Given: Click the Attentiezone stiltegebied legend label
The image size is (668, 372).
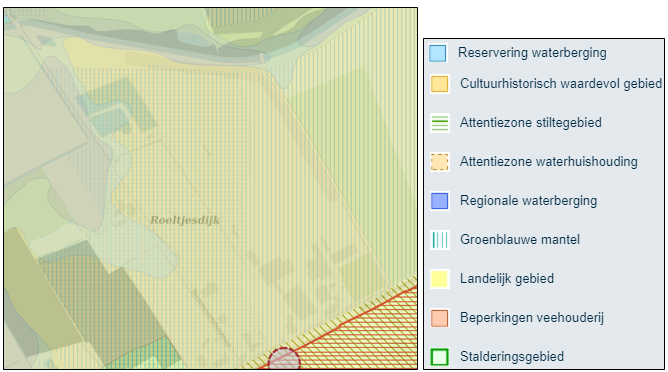Looking at the screenshot, I should click(531, 123).
